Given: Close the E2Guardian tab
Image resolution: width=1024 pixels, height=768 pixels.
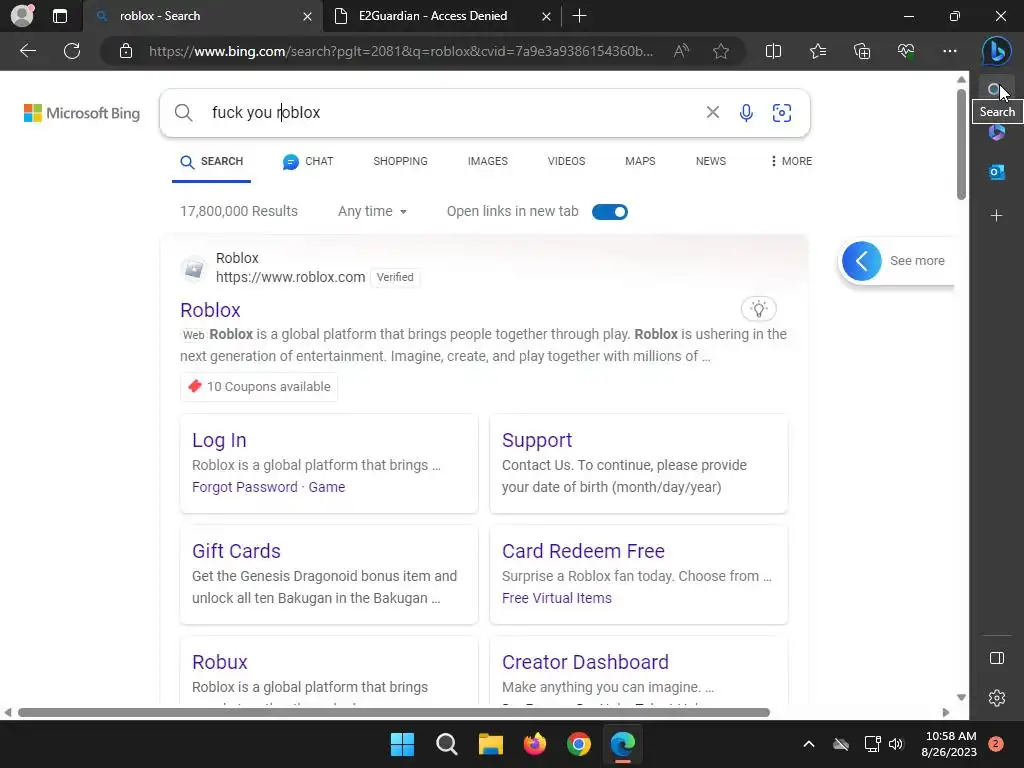Looking at the screenshot, I should click(x=546, y=16).
